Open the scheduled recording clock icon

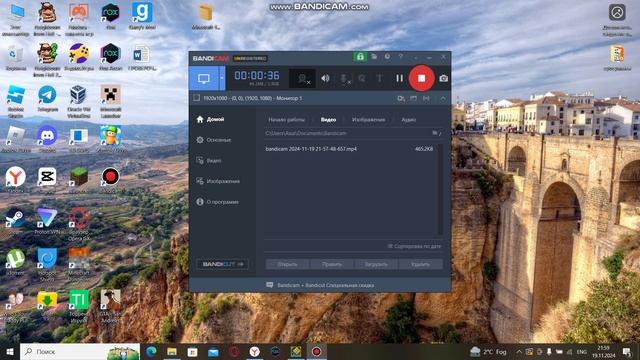pyautogui.click(x=387, y=57)
